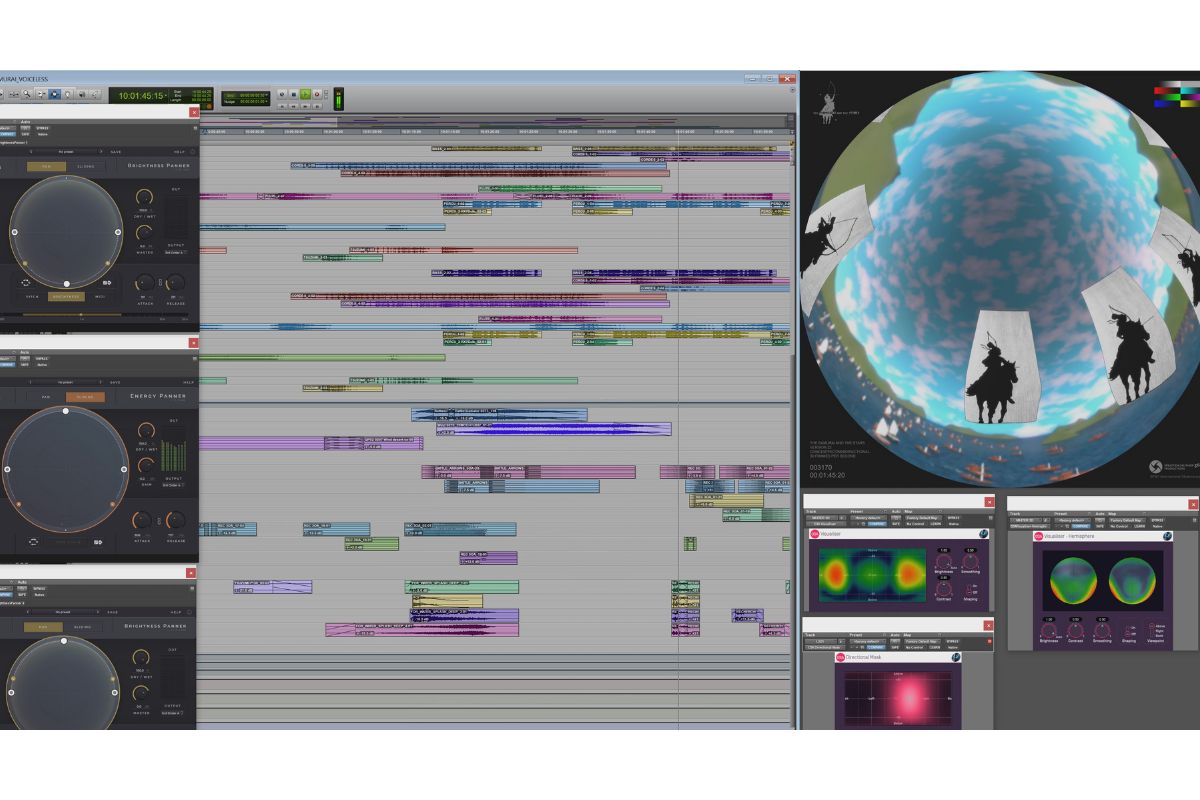Click the loop icon in top Brightness Panner
Image resolution: width=1200 pixels, height=800 pixels.
point(27,283)
